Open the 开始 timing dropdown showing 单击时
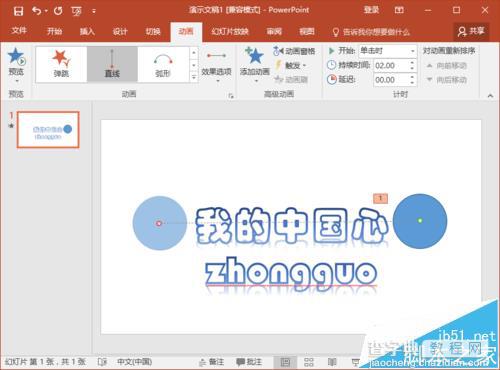 388,51
